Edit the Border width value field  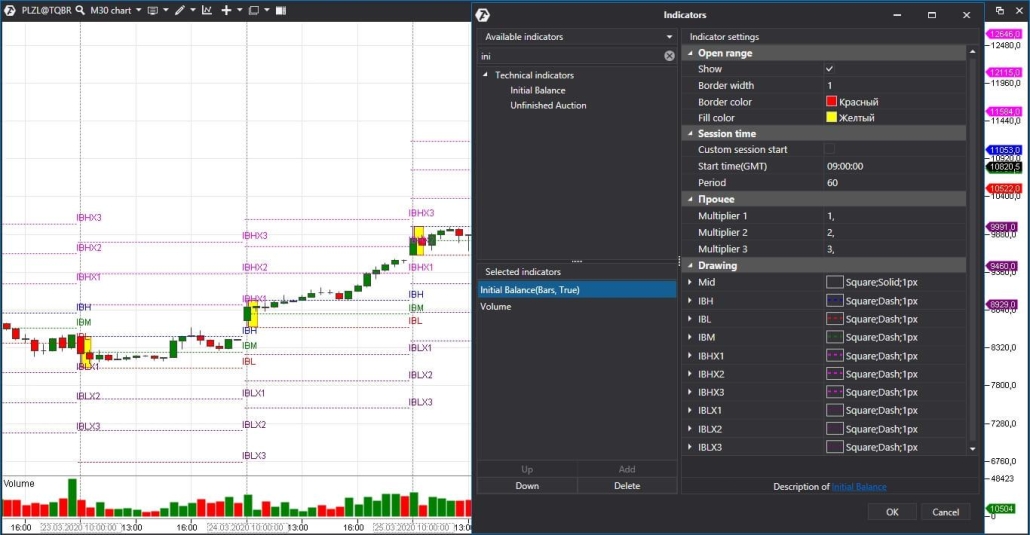pos(894,85)
